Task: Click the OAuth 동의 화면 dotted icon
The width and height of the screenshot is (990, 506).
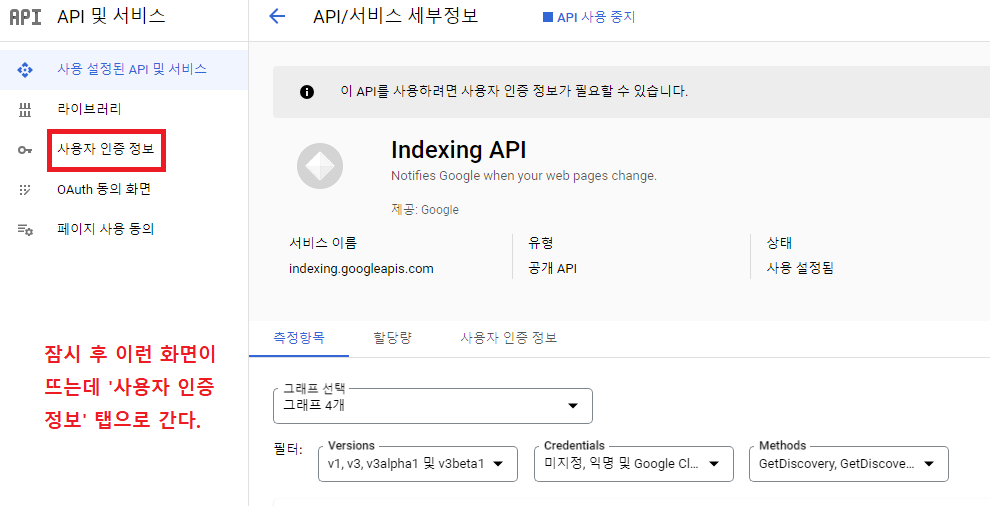Action: click(25, 190)
